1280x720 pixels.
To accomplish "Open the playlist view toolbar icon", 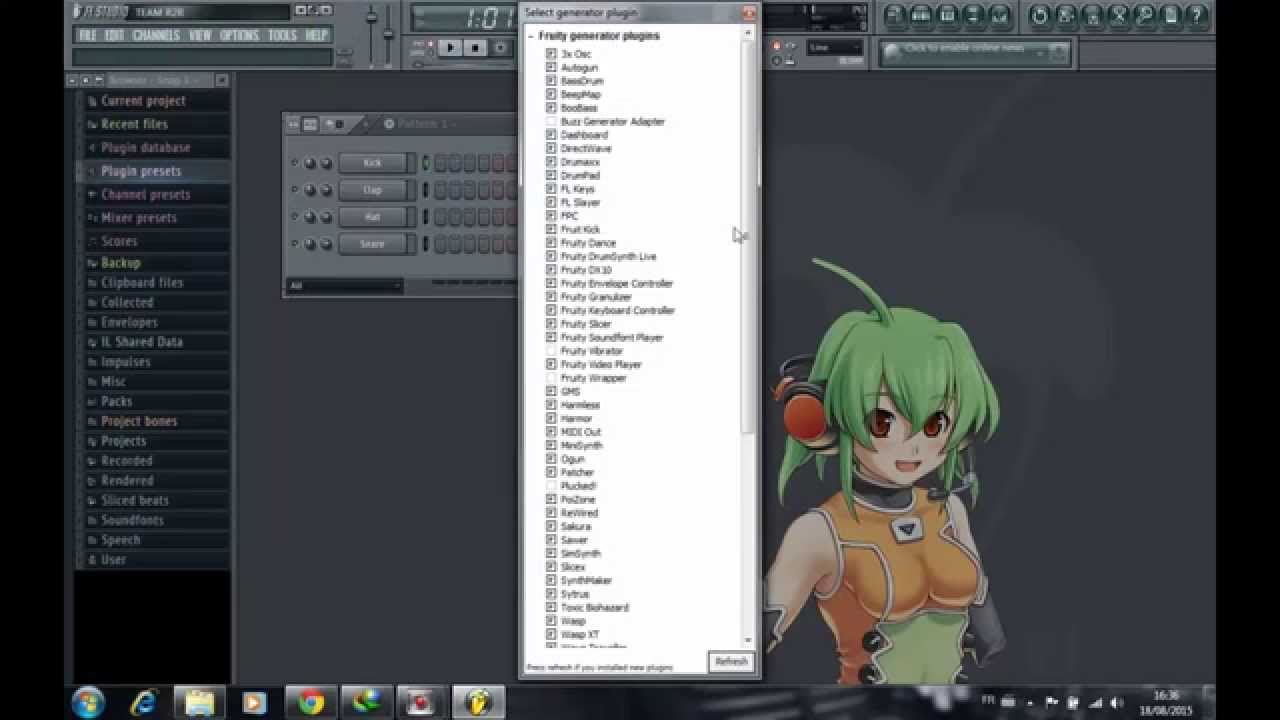I will pyautogui.click(x=895, y=16).
